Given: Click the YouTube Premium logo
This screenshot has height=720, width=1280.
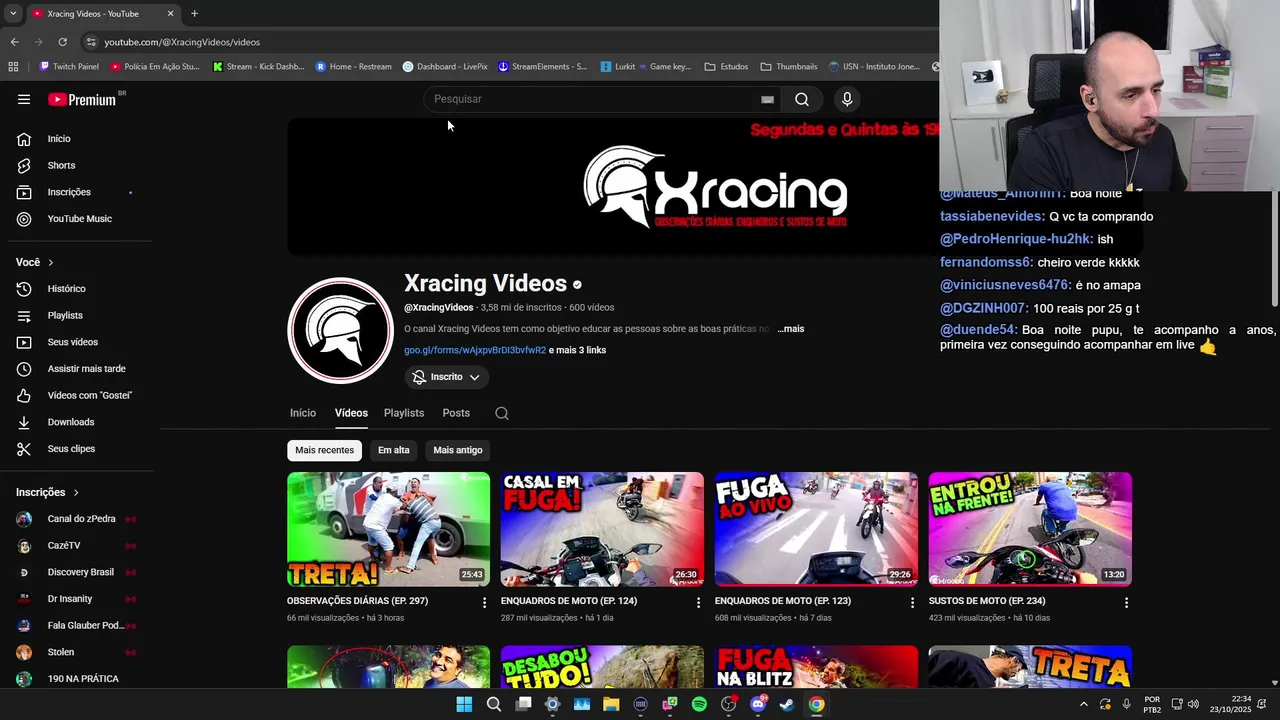Looking at the screenshot, I should point(83,99).
